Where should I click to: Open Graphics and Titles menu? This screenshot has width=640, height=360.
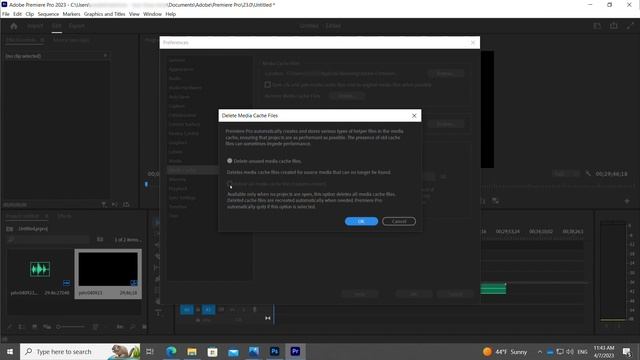[104, 14]
